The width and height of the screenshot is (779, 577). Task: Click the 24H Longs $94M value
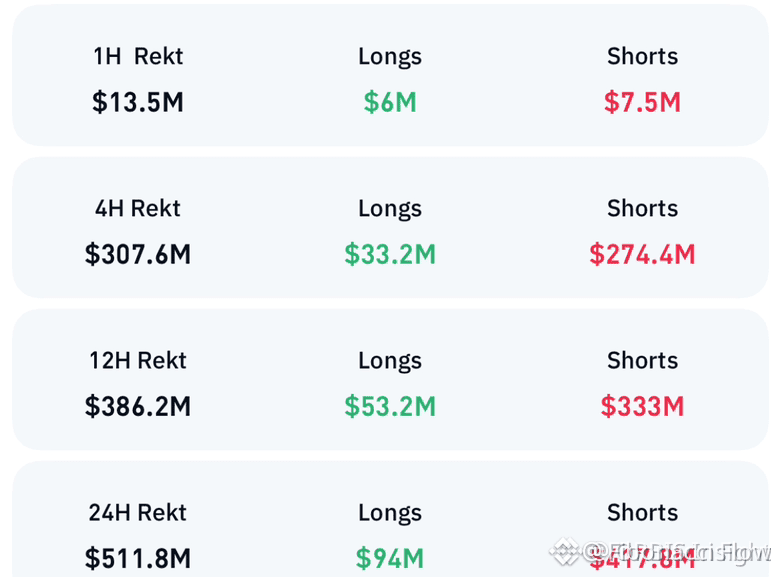390,559
